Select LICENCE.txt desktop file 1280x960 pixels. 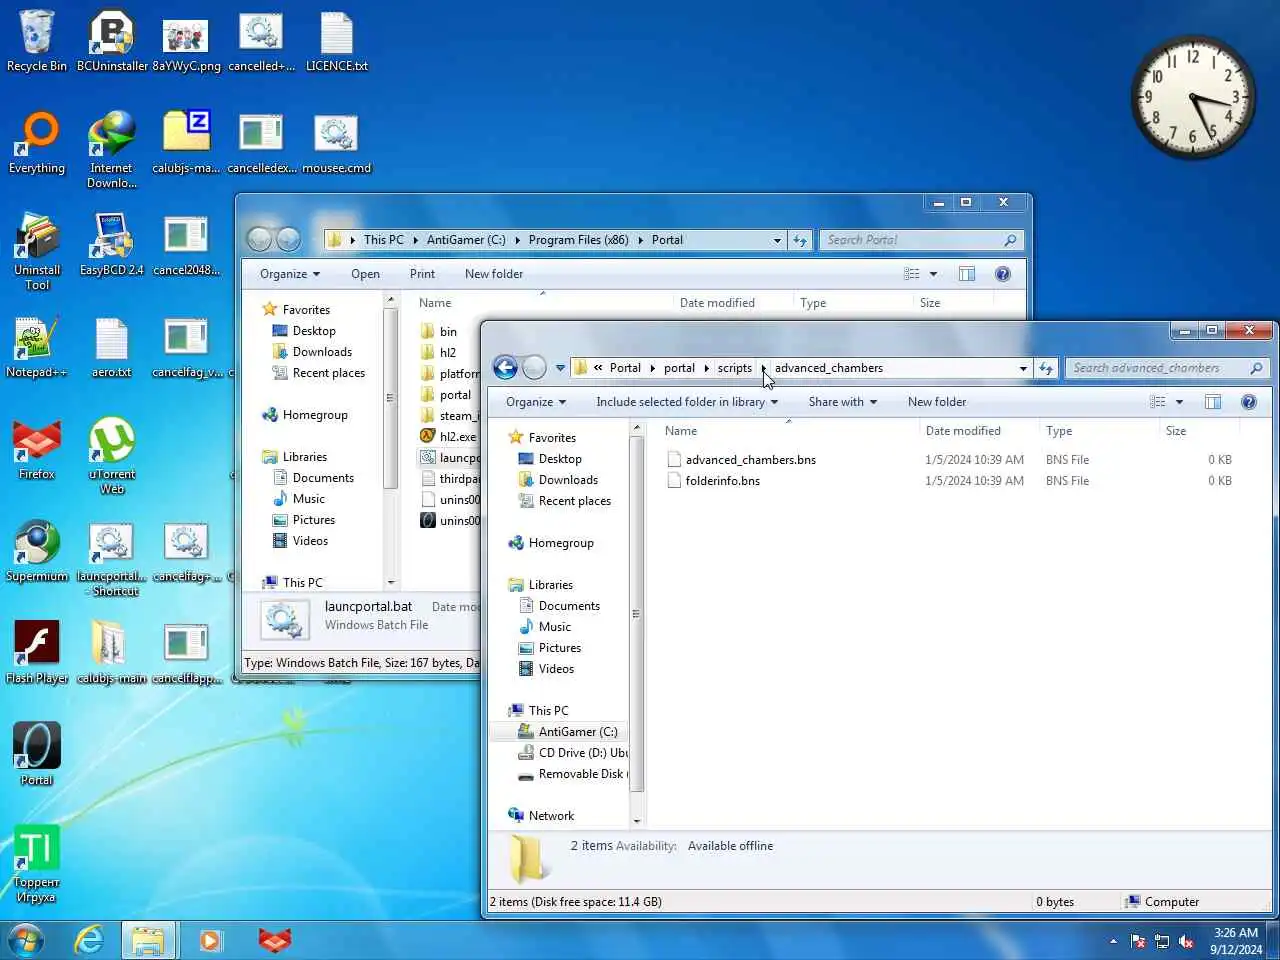[336, 41]
